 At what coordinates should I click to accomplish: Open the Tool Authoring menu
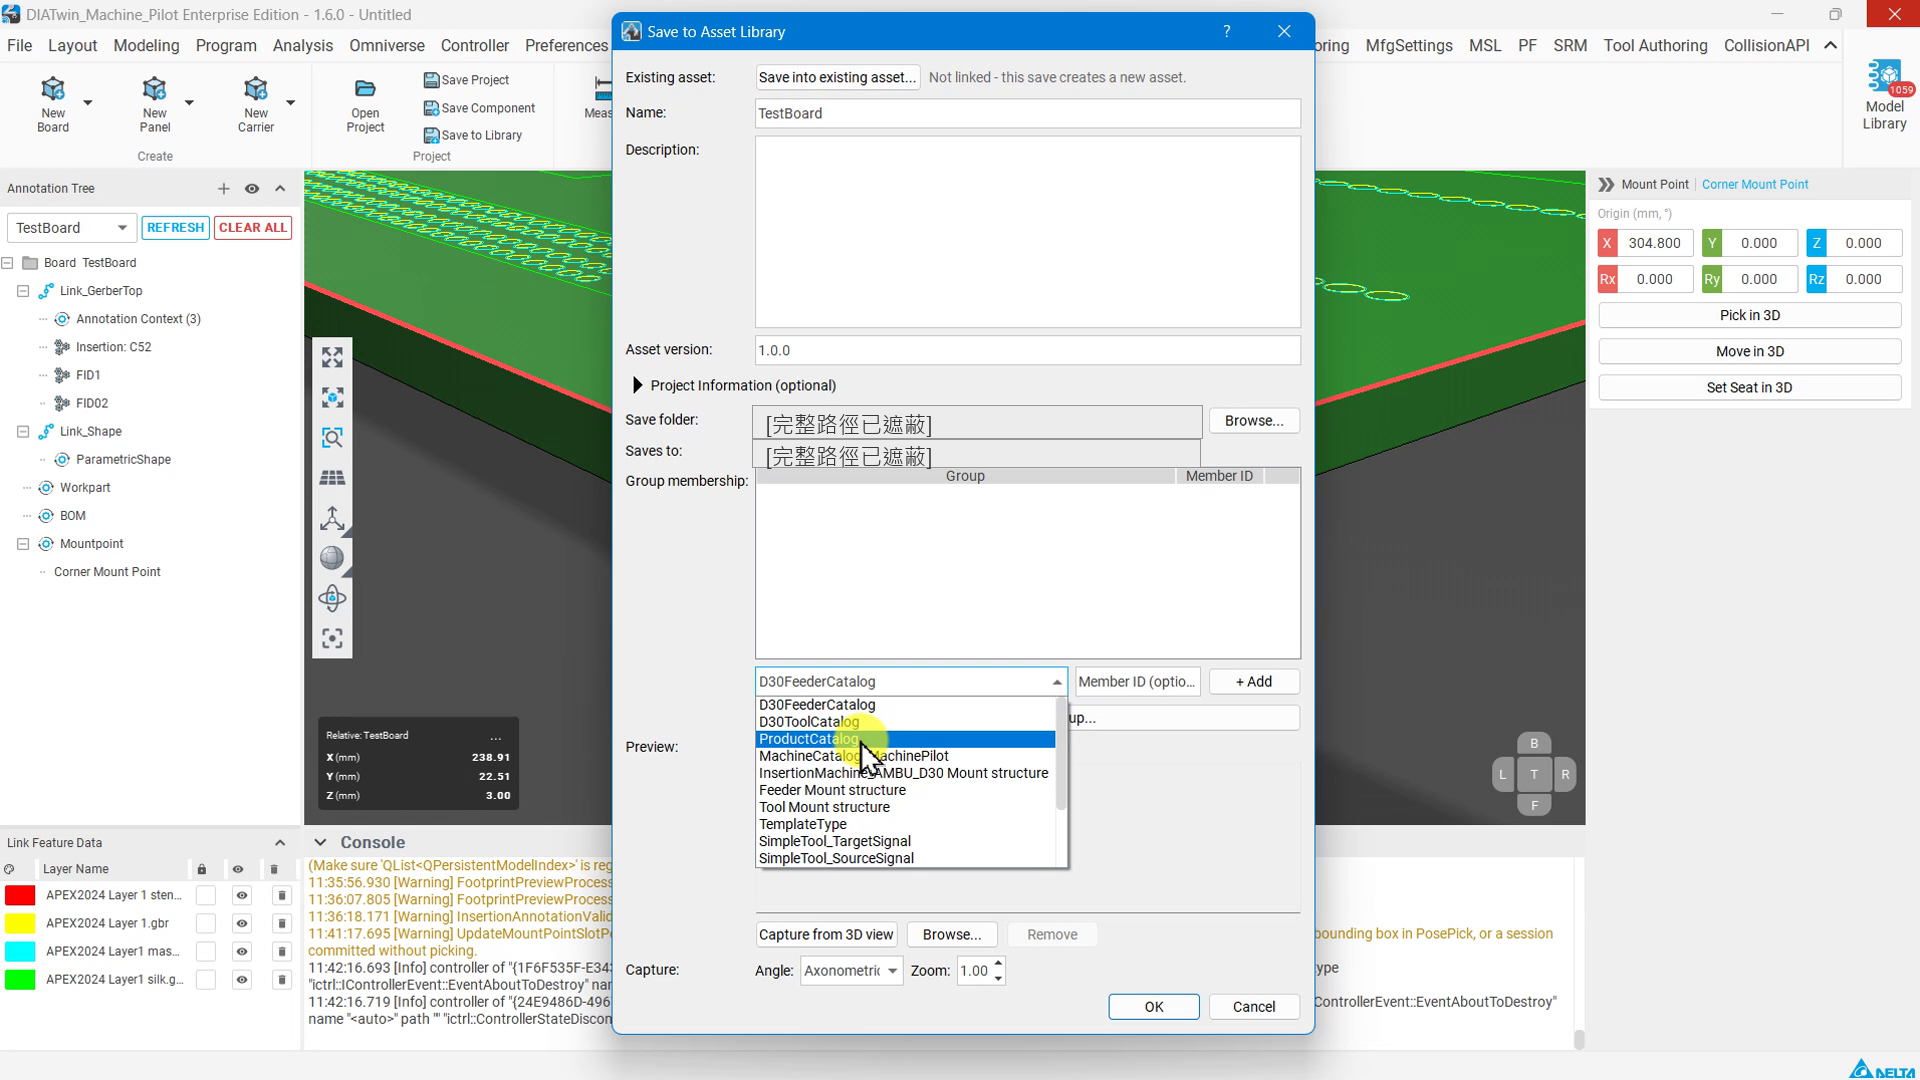tap(1655, 45)
